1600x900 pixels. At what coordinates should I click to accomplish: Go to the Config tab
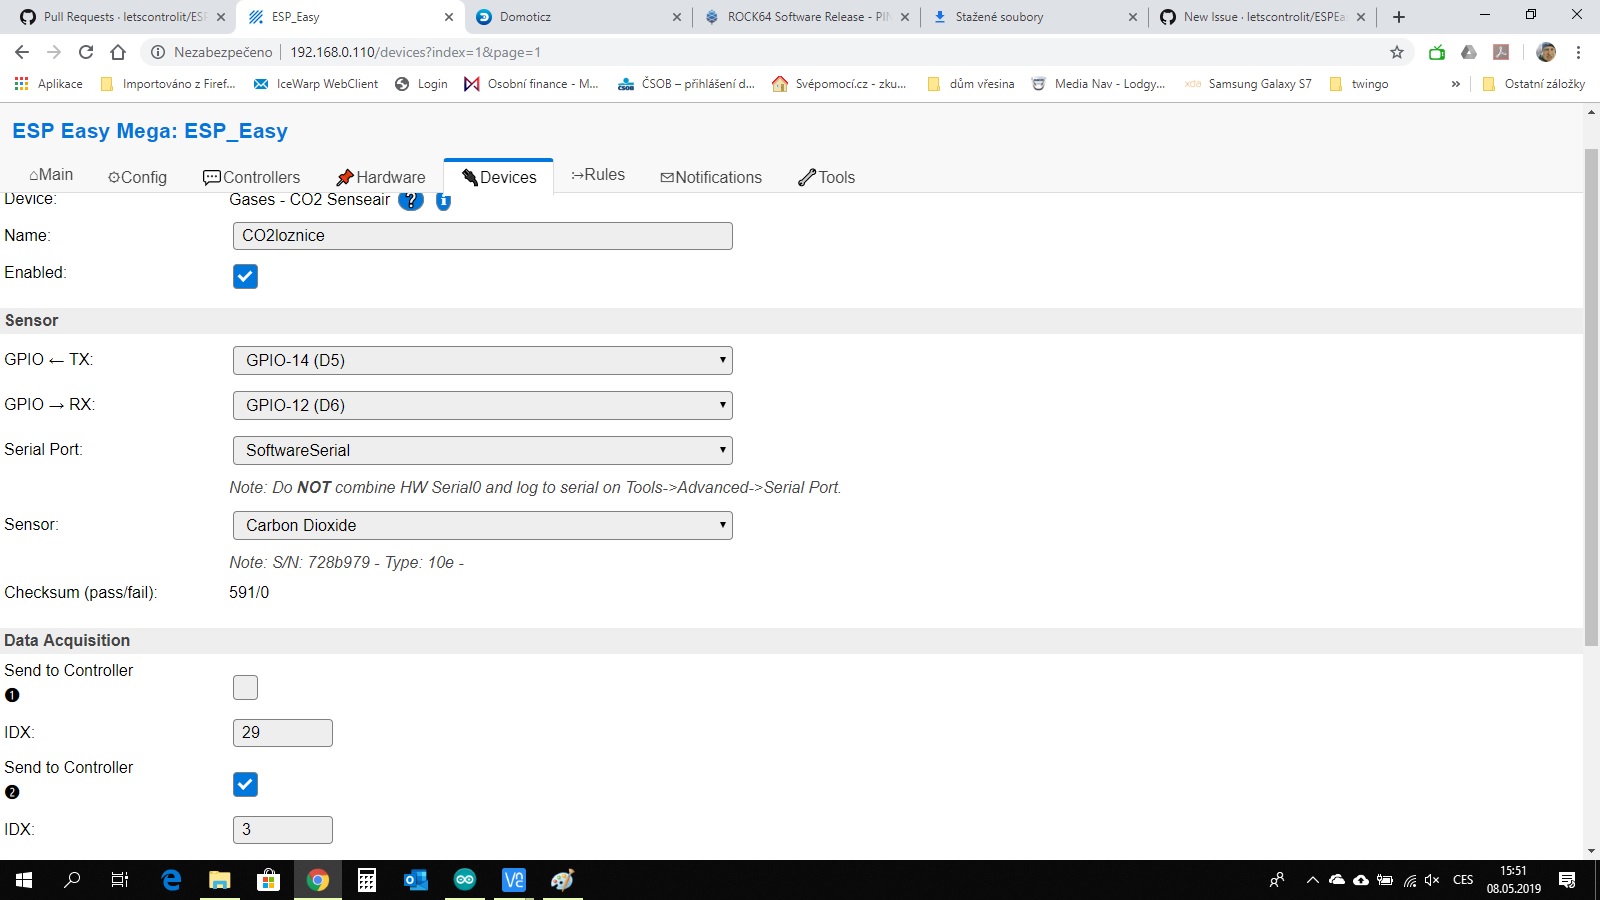[137, 177]
